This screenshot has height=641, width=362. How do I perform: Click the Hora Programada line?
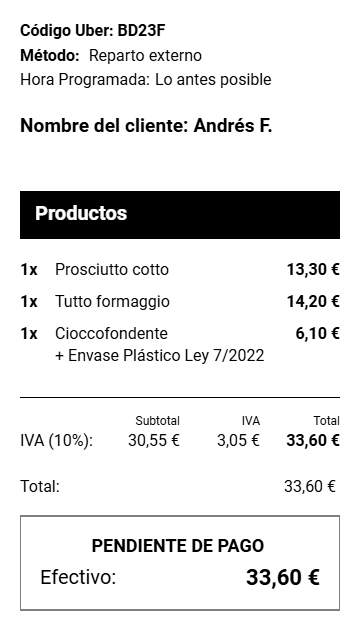click(x=146, y=80)
